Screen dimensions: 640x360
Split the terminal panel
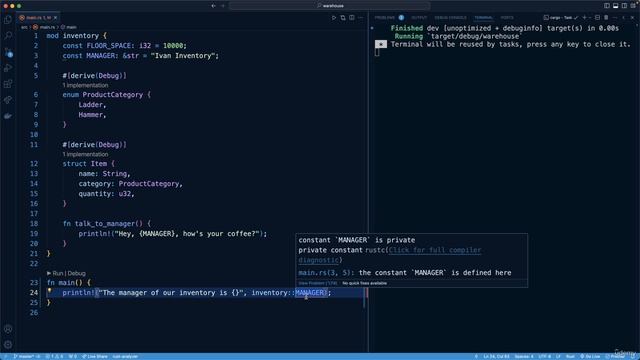coord(598,18)
